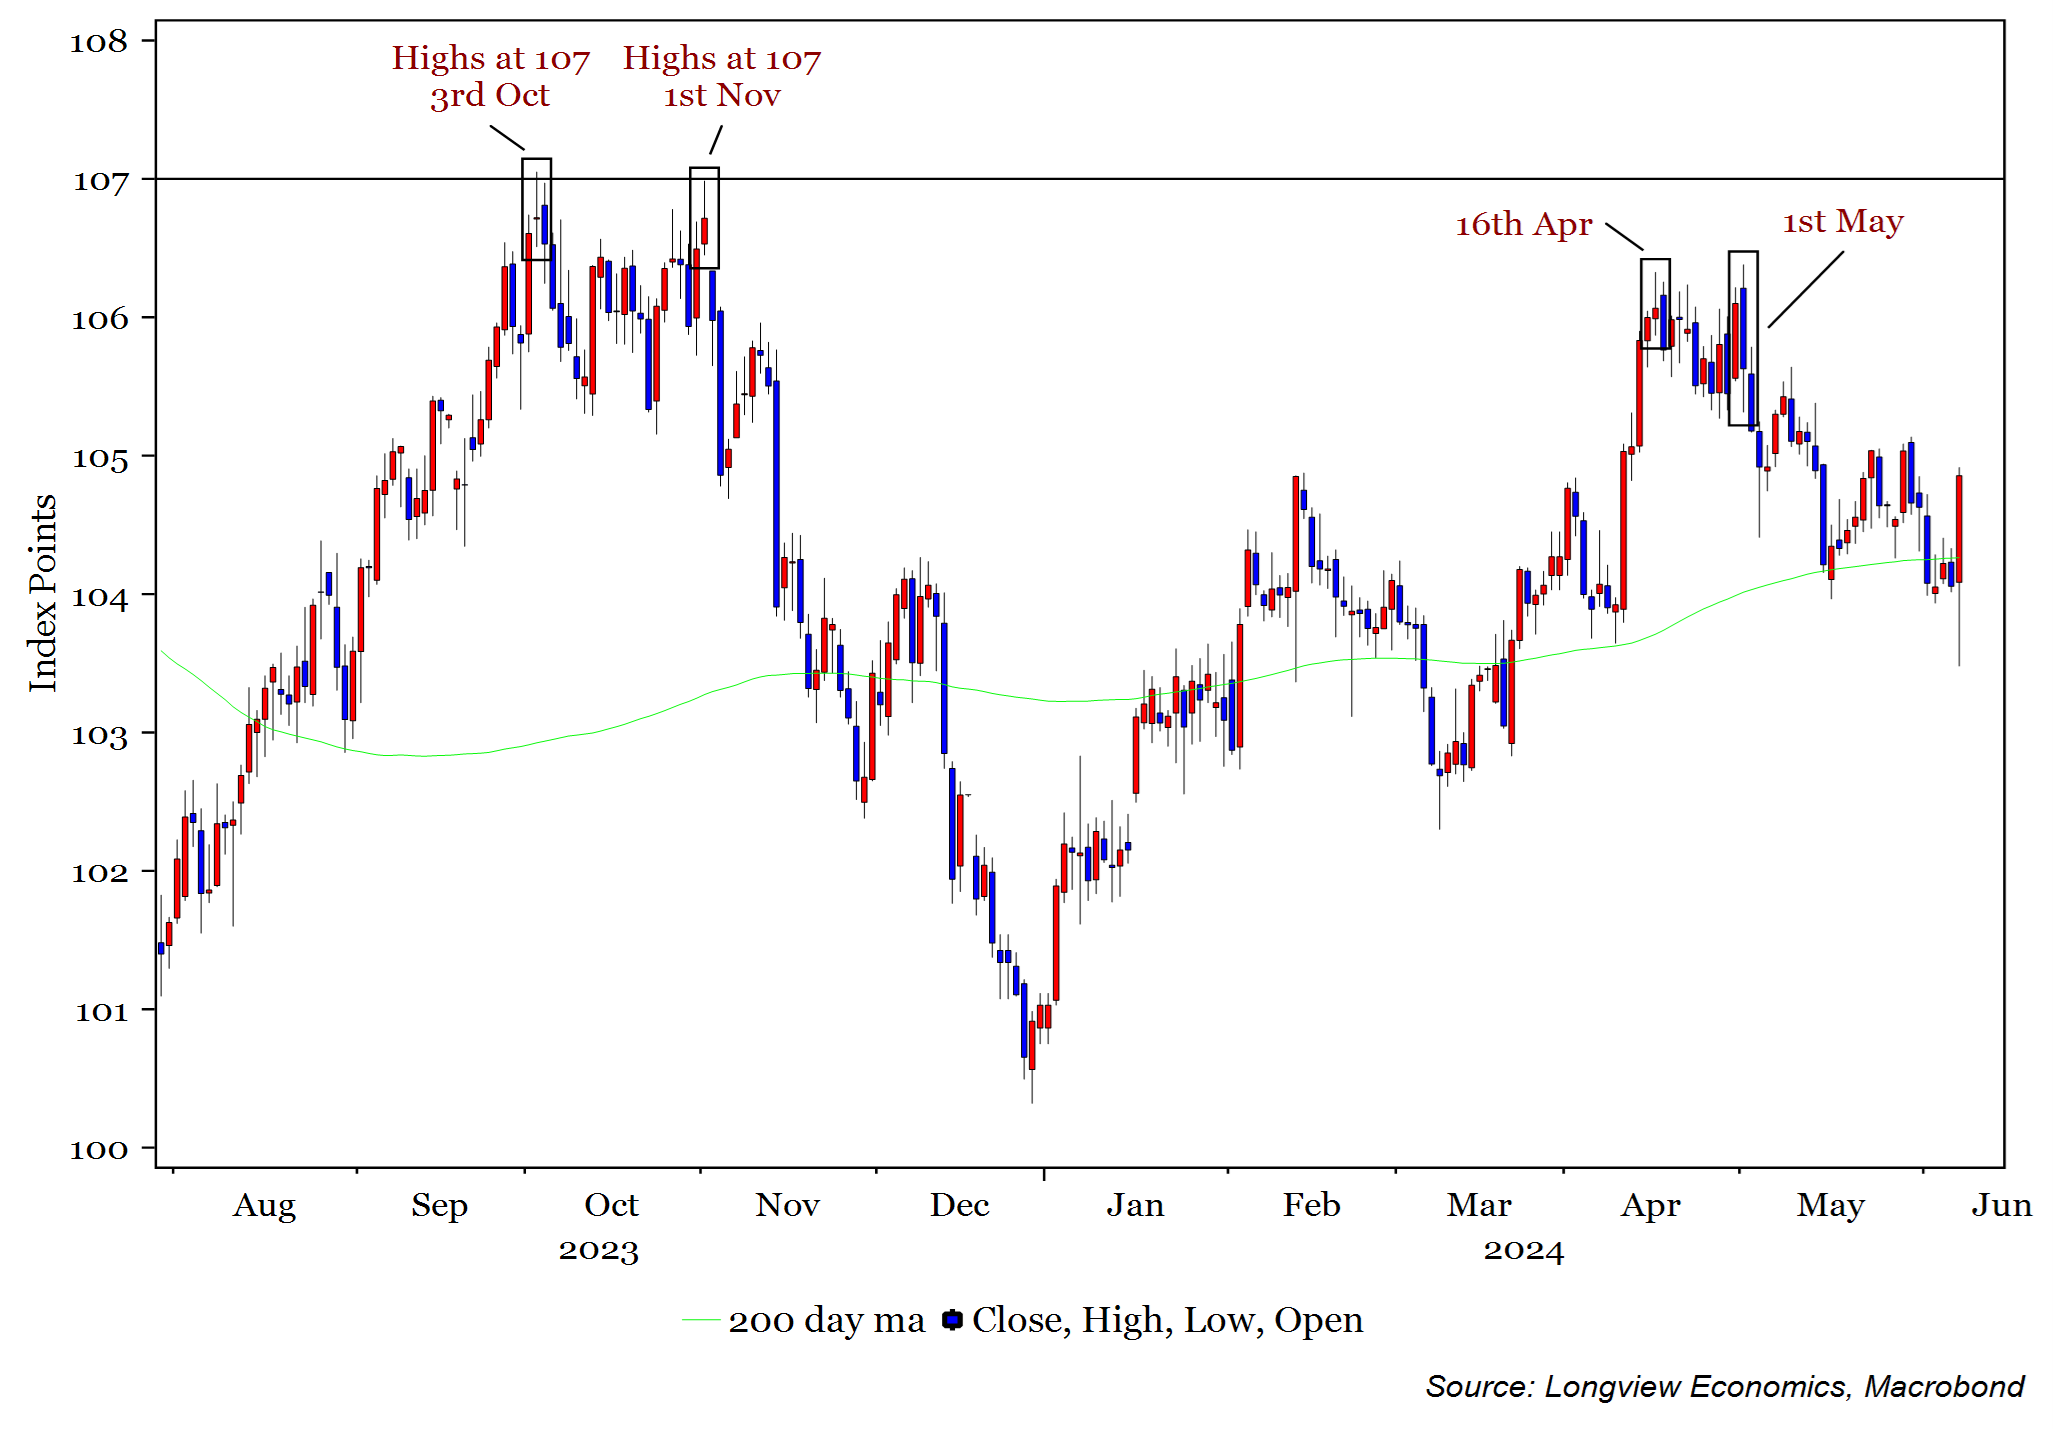Click the 107 y-axis tick label
This screenshot has height=1430, width=2053.
(x=101, y=181)
